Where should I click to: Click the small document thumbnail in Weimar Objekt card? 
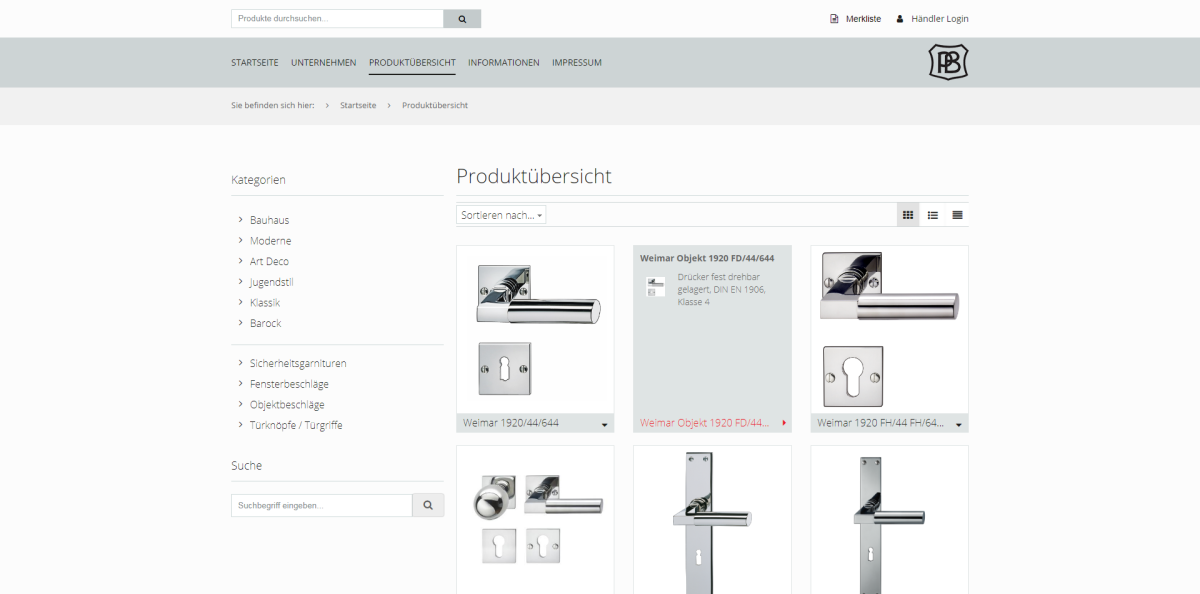coord(655,287)
